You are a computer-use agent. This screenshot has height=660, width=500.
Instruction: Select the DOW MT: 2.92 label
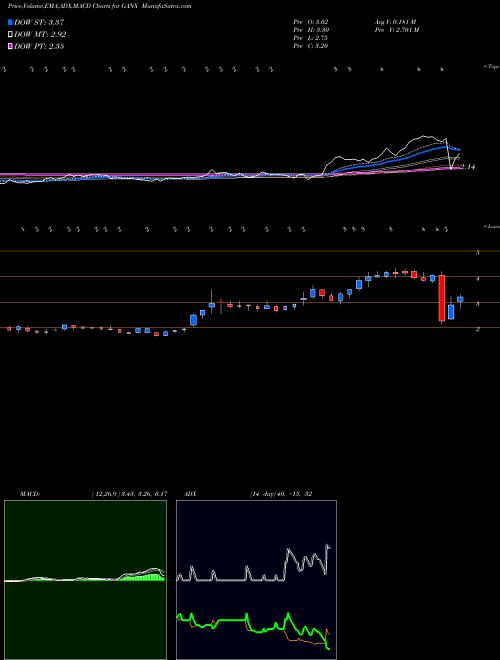(40, 35)
